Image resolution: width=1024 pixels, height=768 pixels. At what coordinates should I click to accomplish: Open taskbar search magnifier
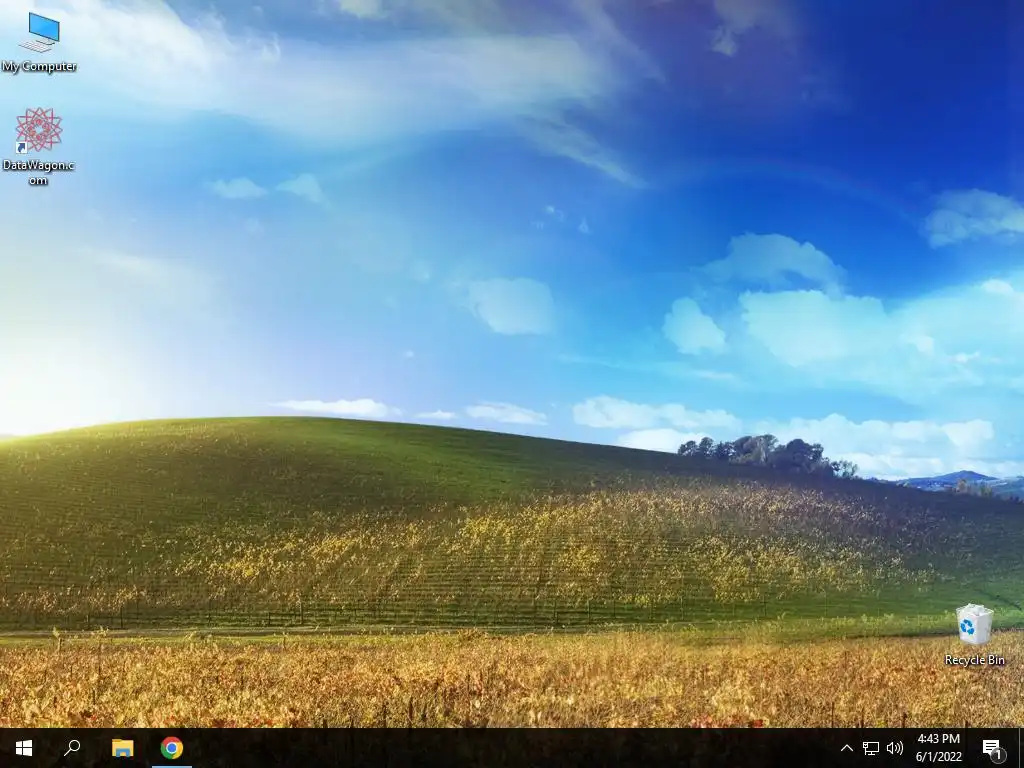pos(72,748)
